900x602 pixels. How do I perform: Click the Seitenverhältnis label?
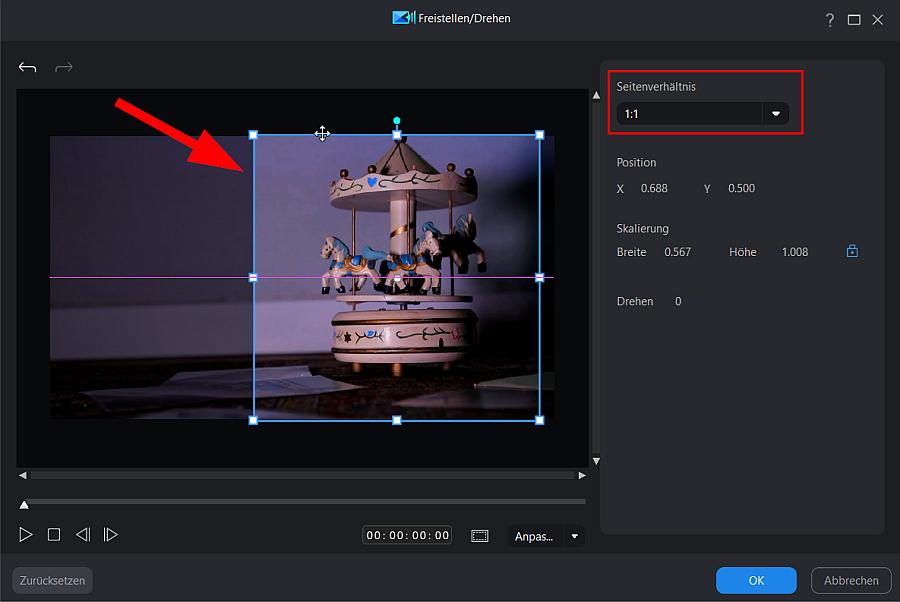pyautogui.click(x=656, y=87)
